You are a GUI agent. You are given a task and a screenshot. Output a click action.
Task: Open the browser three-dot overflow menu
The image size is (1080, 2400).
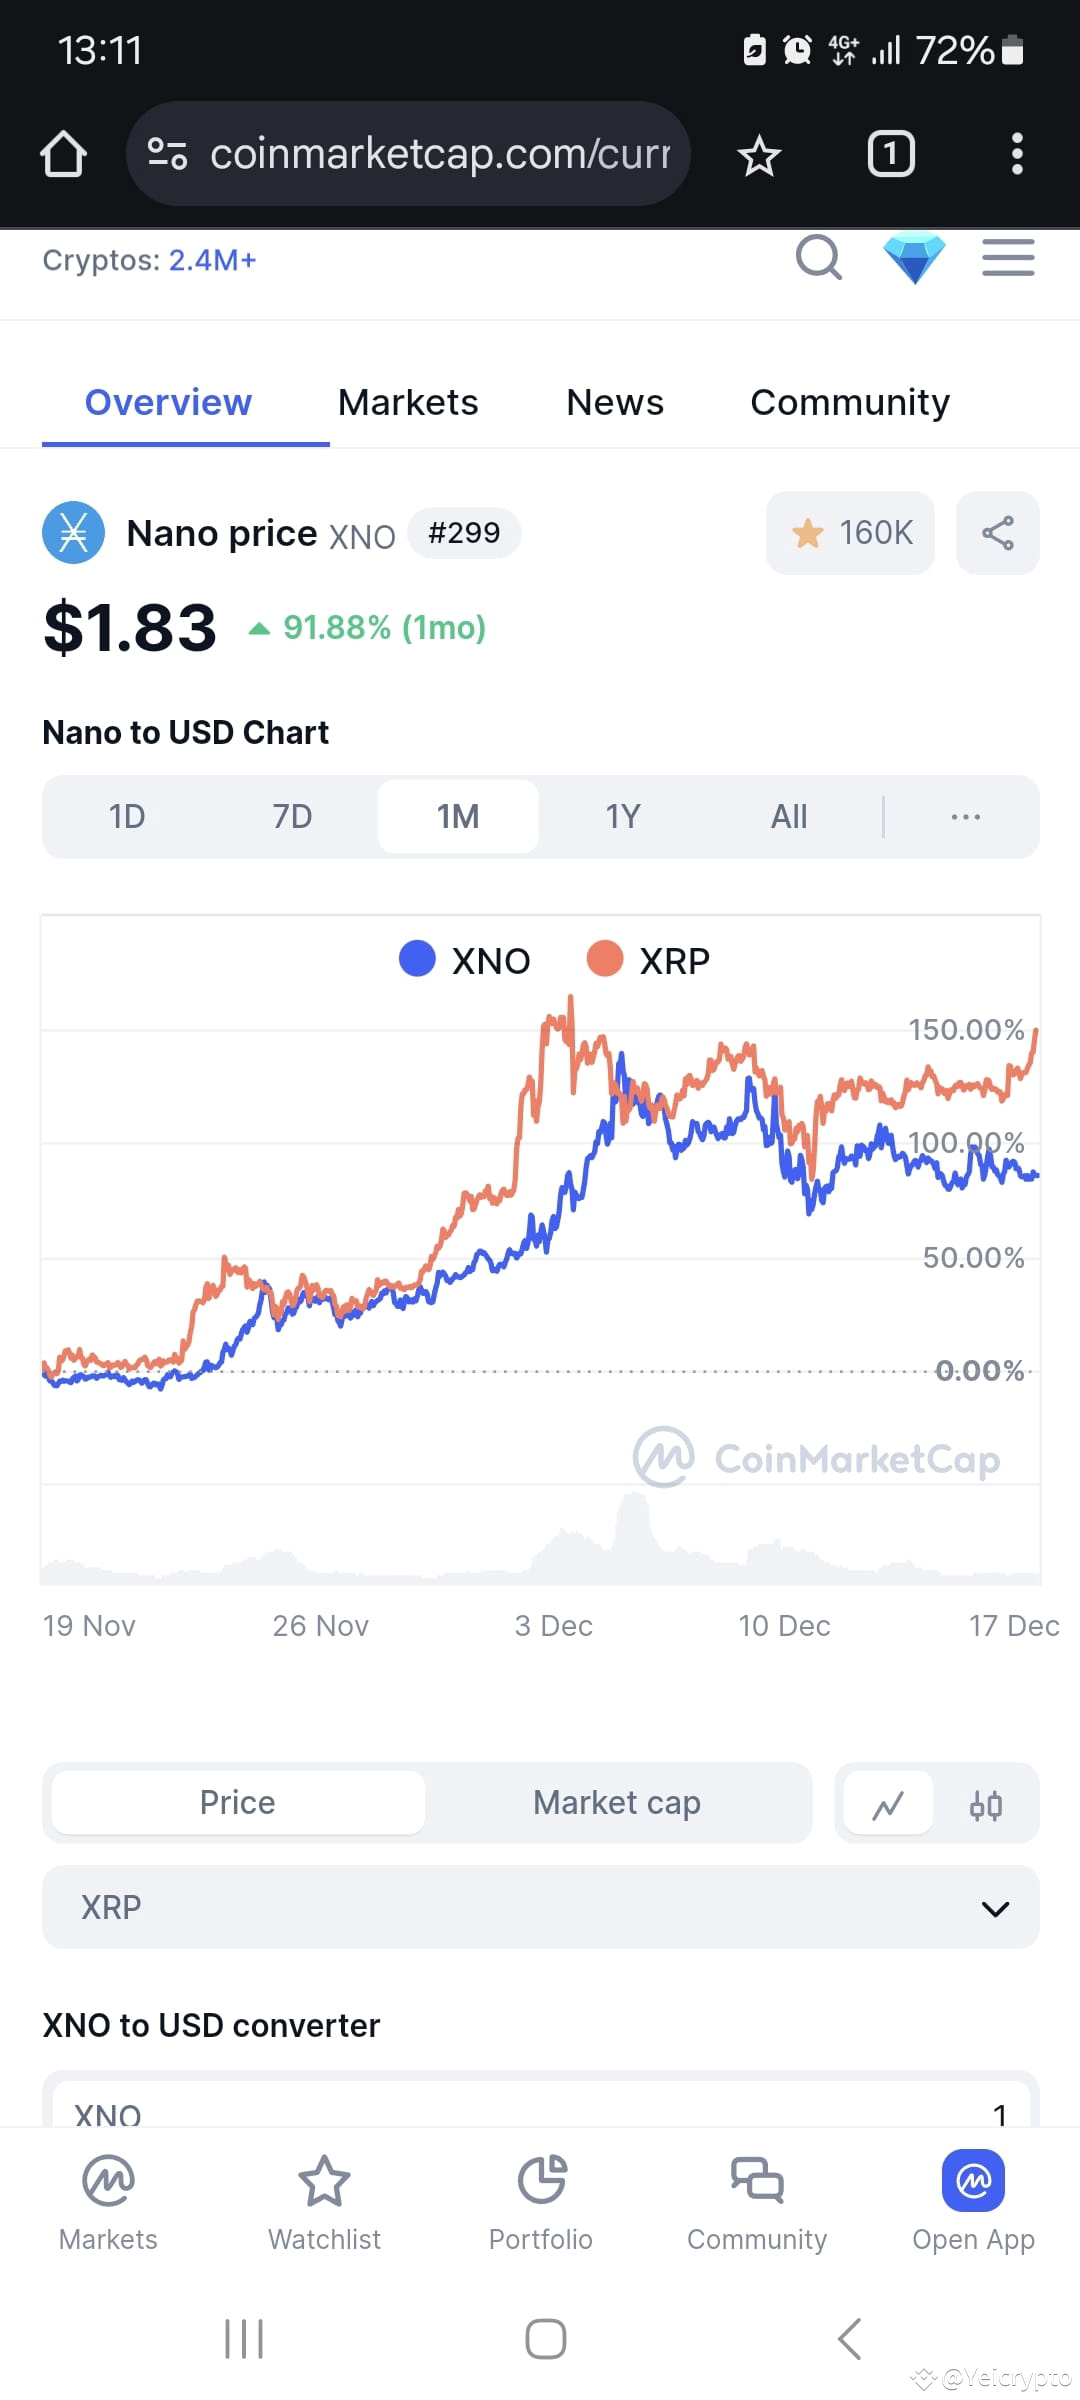[1017, 154]
